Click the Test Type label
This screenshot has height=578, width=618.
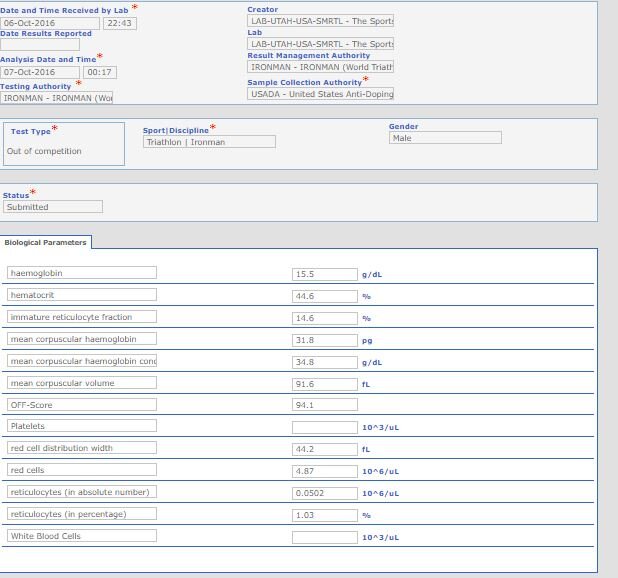(31, 132)
